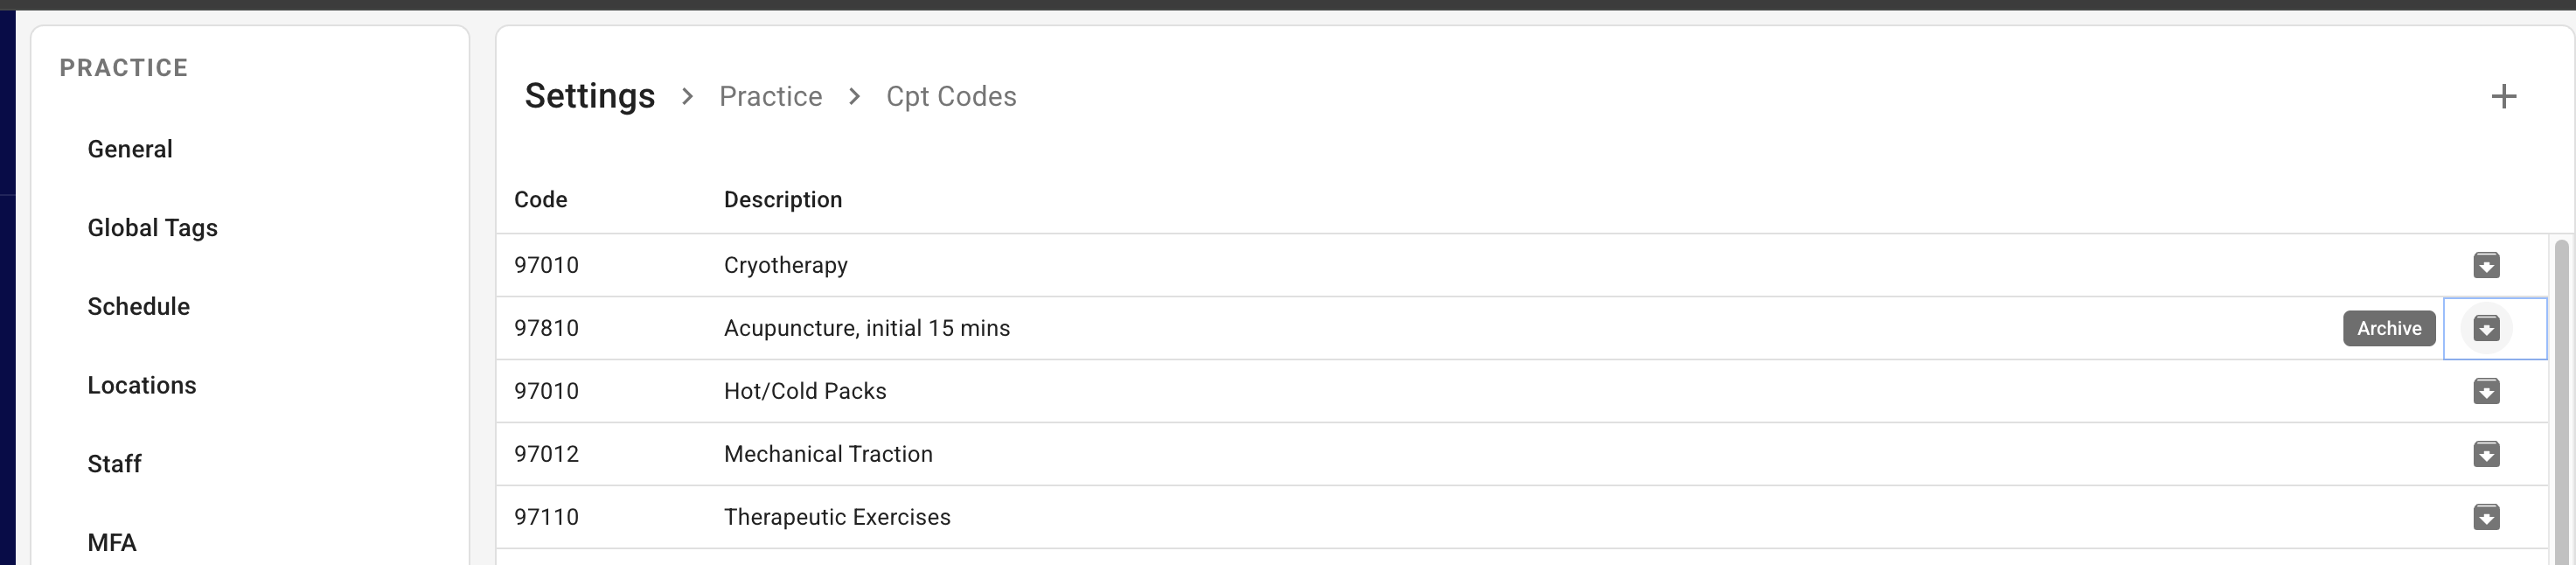Archive the Cryotherapy CPT code
2576x565 pixels.
(x=2486, y=265)
